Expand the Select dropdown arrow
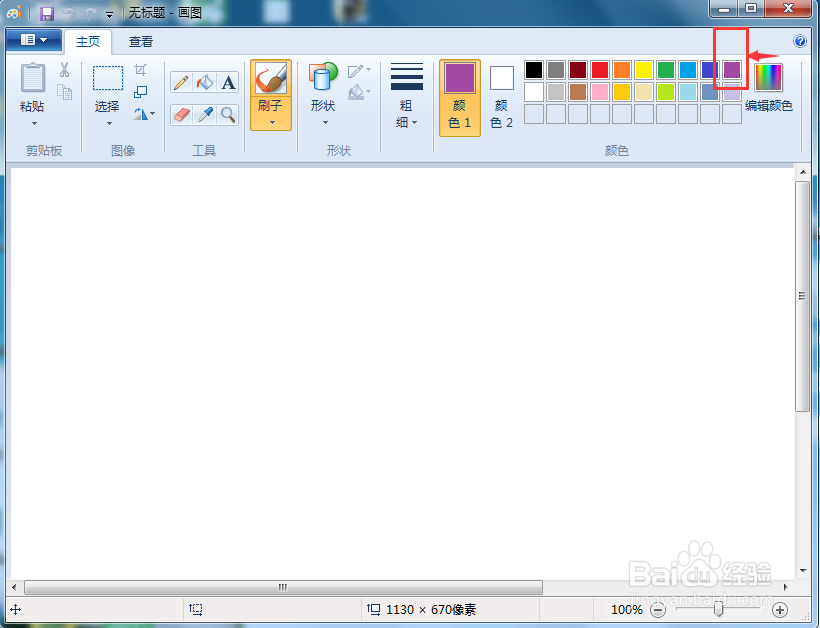 coord(109,123)
